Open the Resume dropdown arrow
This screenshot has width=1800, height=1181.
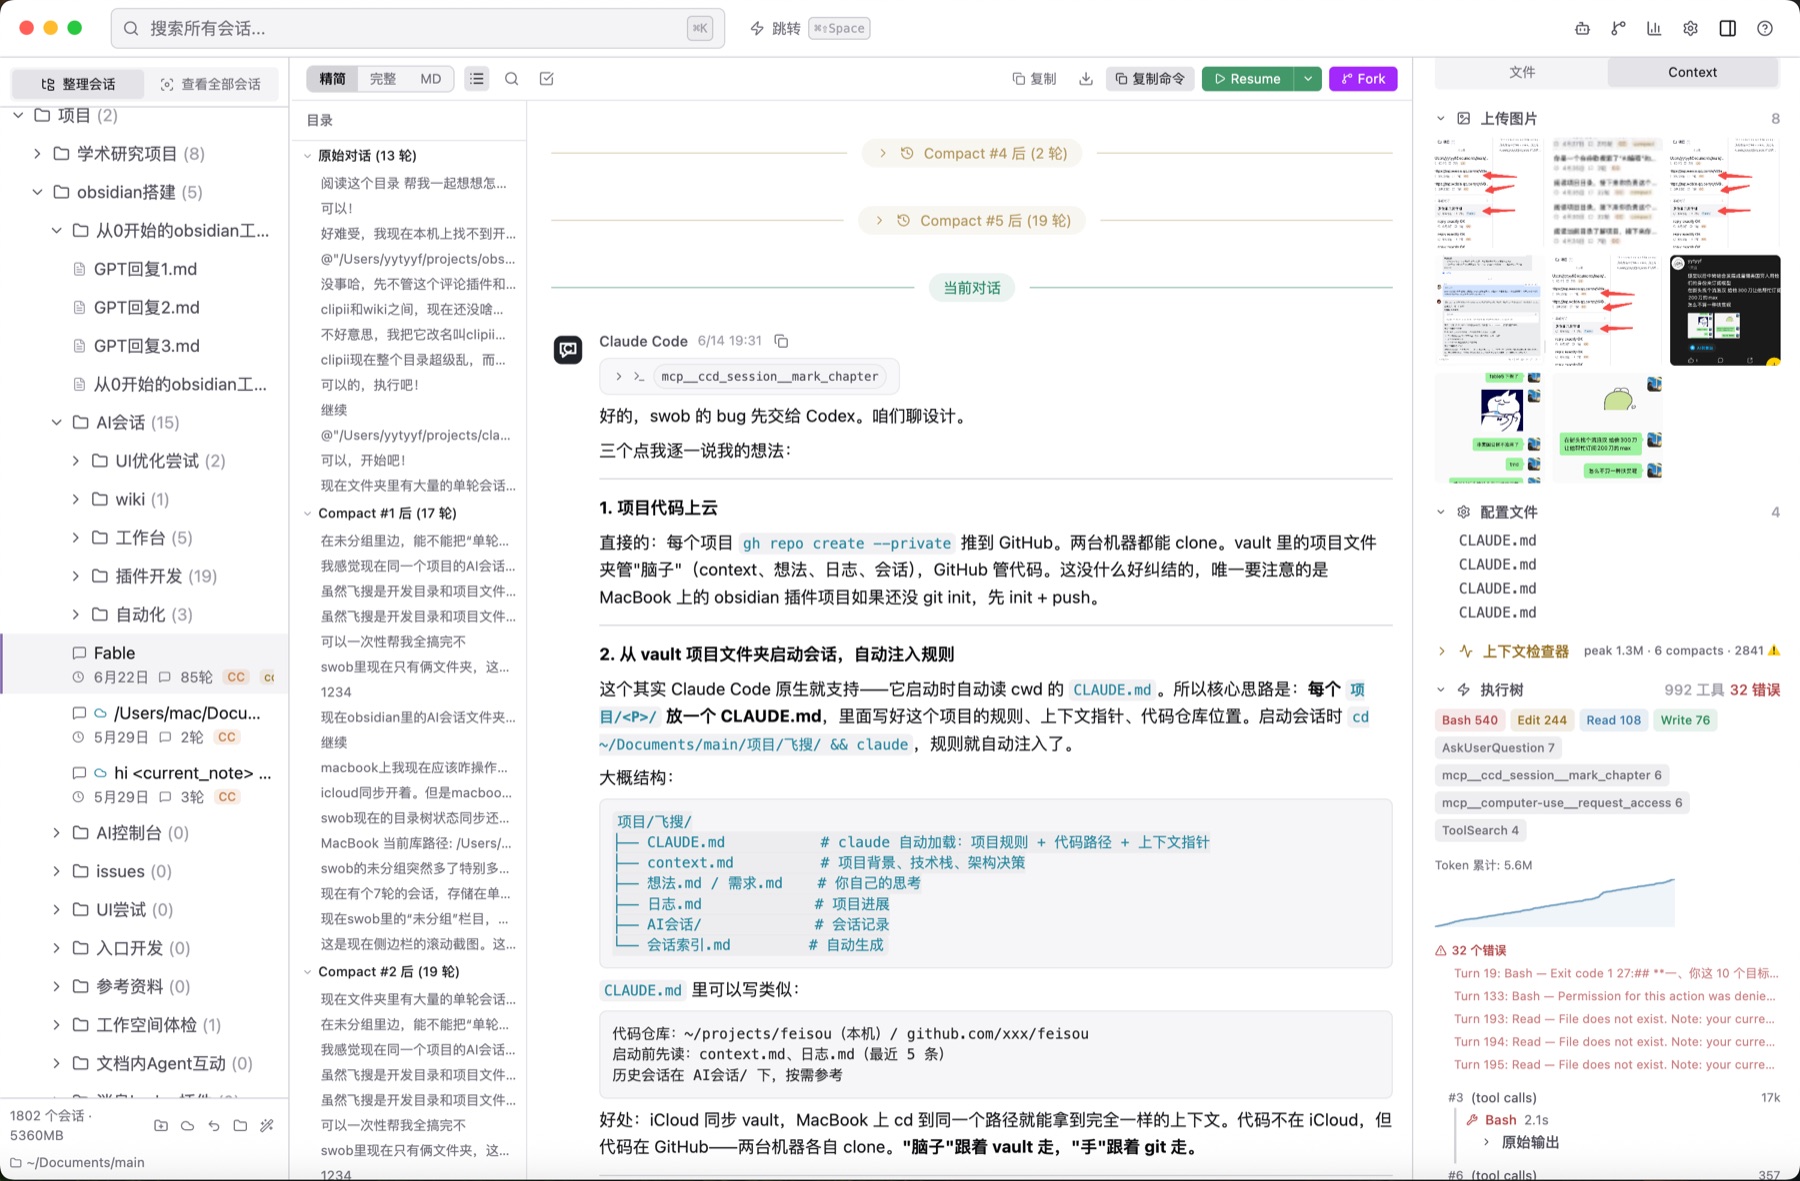point(1308,79)
